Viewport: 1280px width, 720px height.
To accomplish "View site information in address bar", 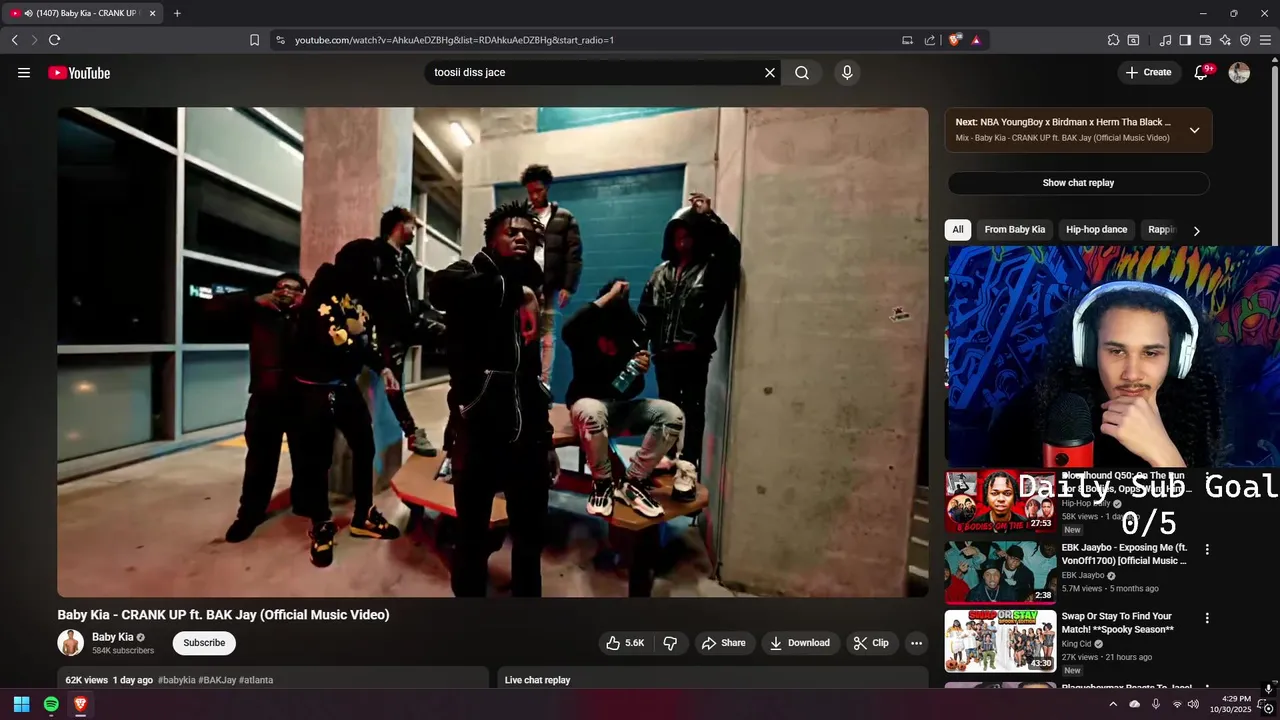I will click(280, 40).
